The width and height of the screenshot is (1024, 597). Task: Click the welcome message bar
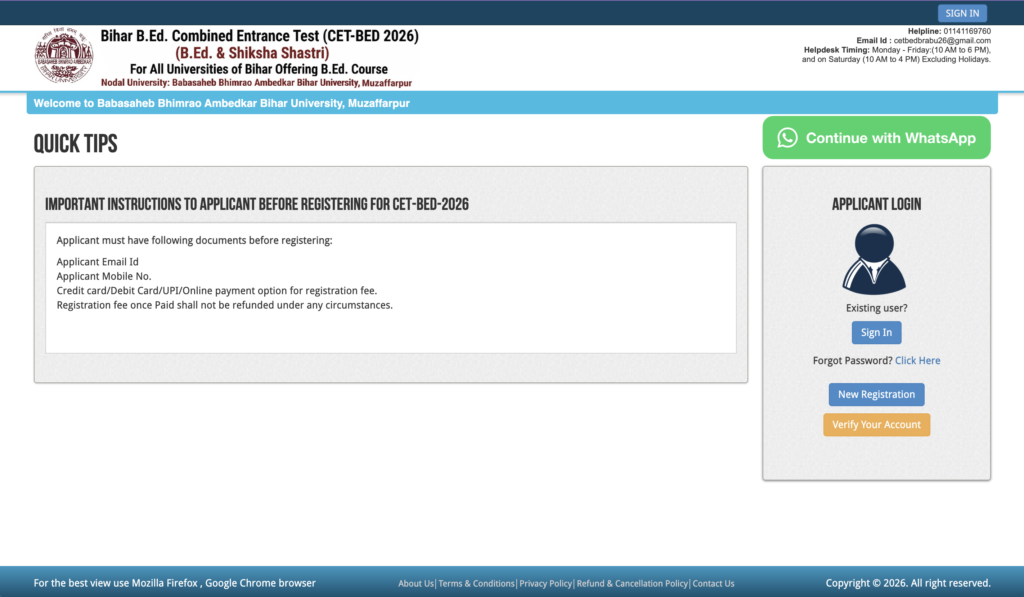click(222, 102)
